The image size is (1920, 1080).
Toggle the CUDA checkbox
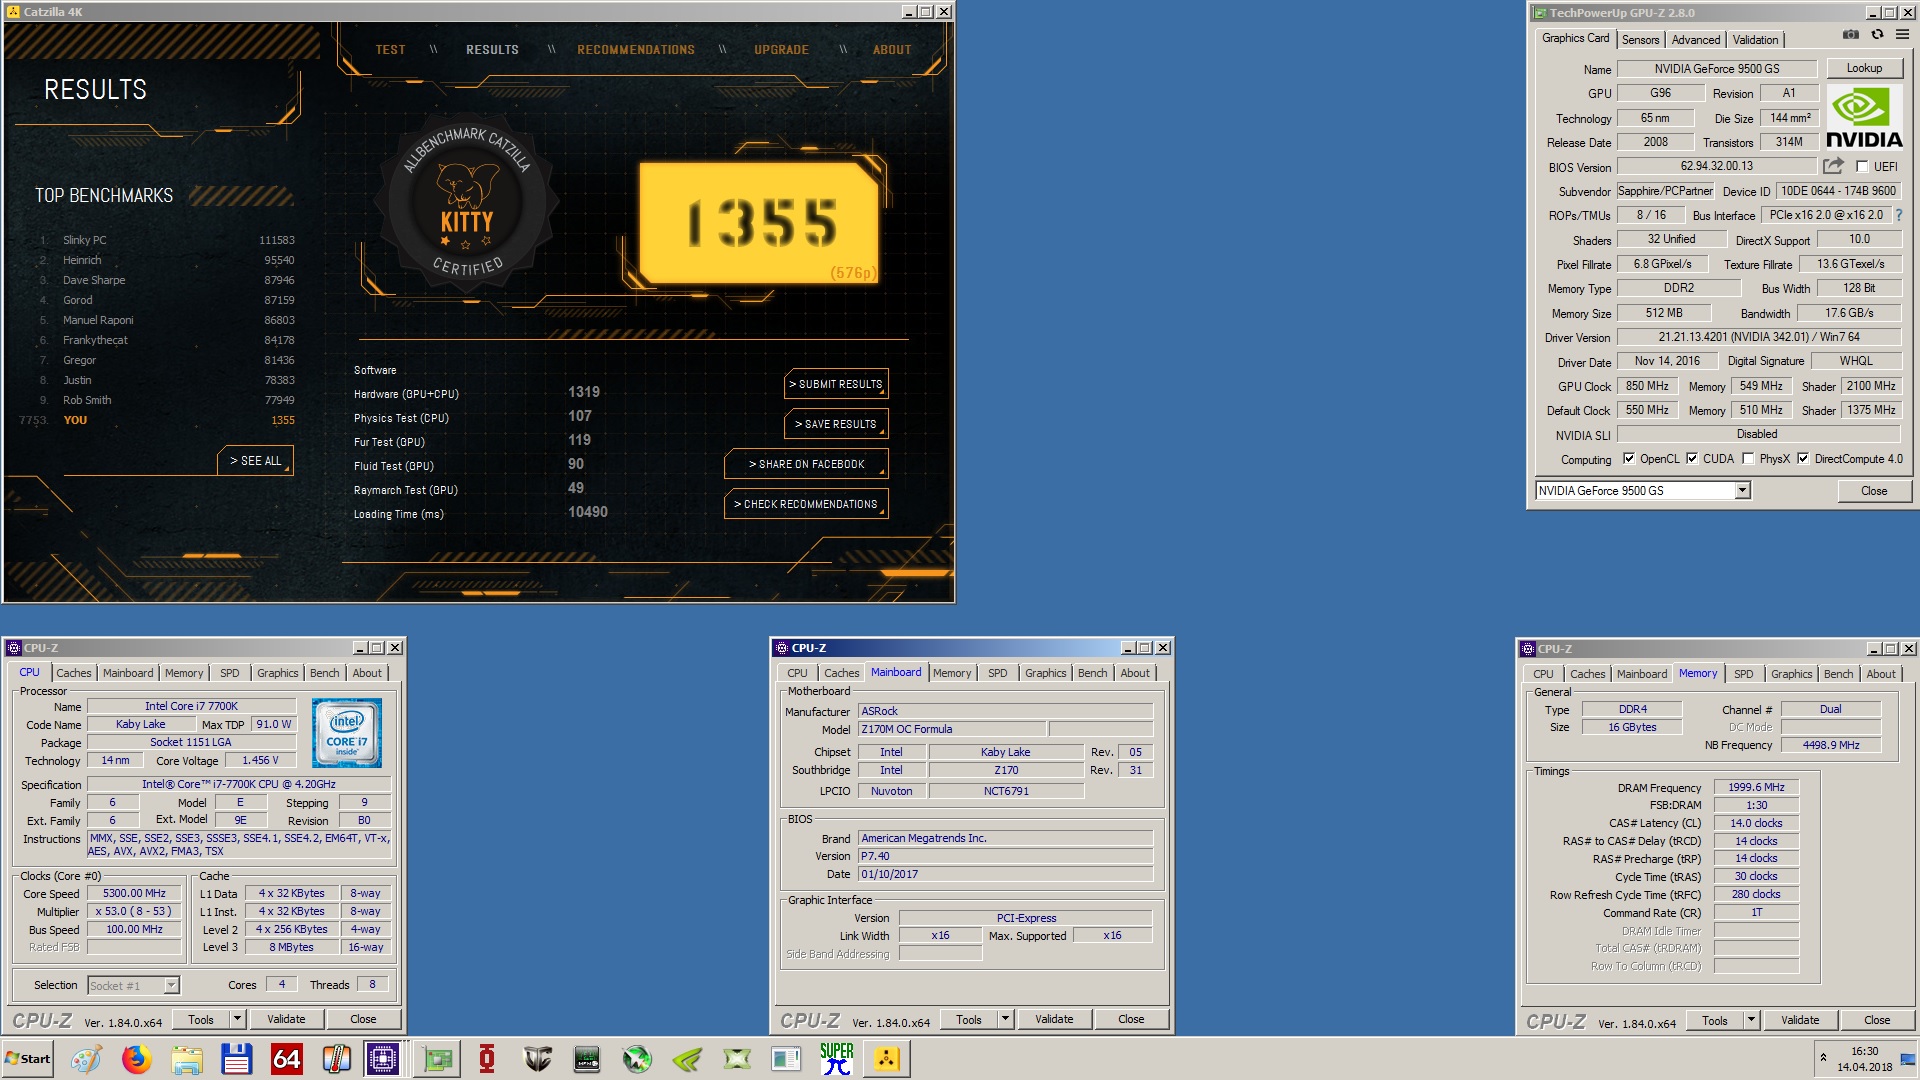(1692, 459)
